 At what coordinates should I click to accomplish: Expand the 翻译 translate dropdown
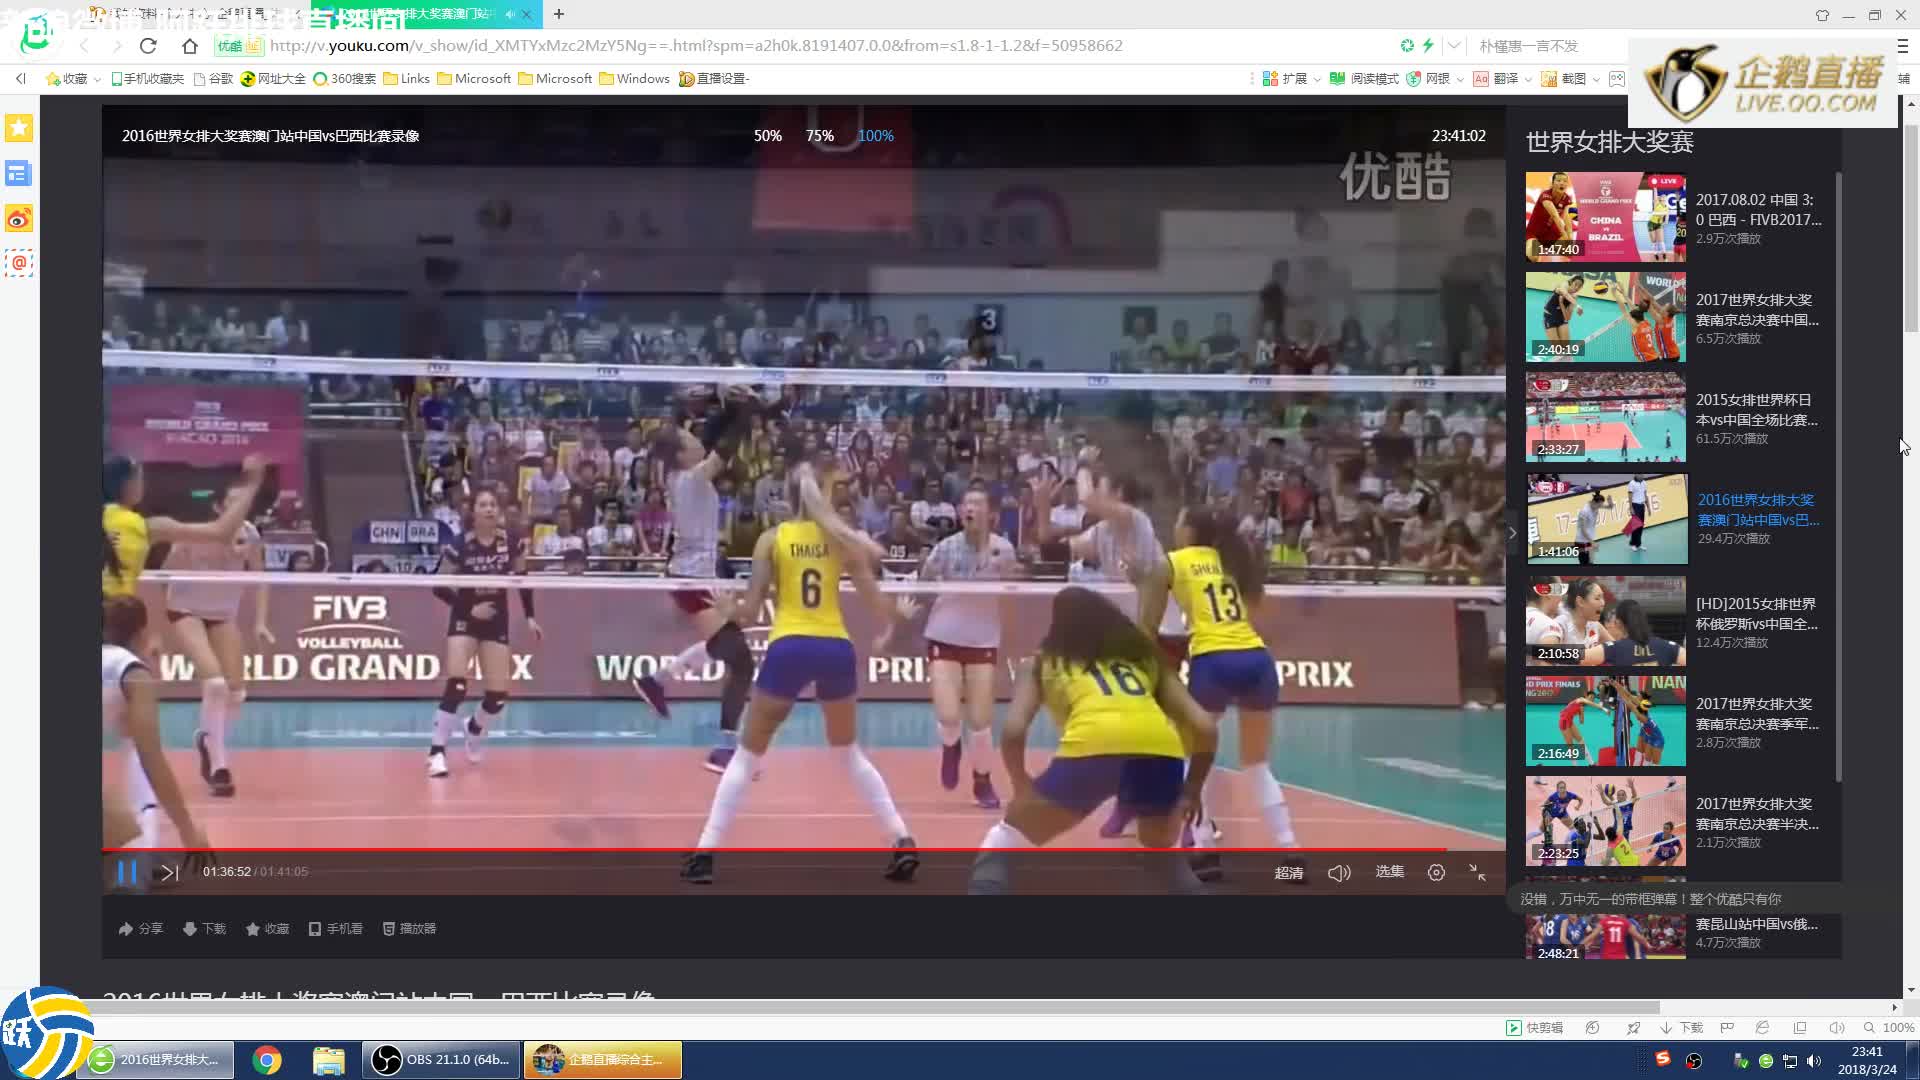coord(1528,79)
